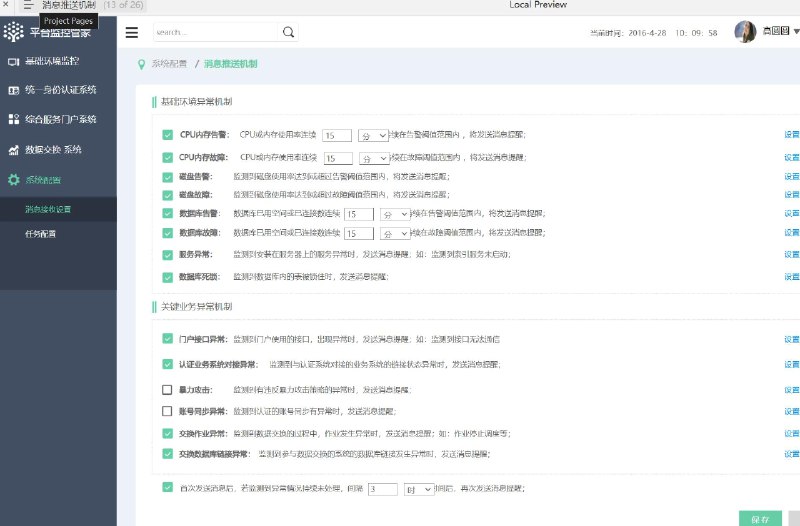Click 设置 link in 磁盘告警 row
The image size is (800, 526).
pyautogui.click(x=792, y=177)
